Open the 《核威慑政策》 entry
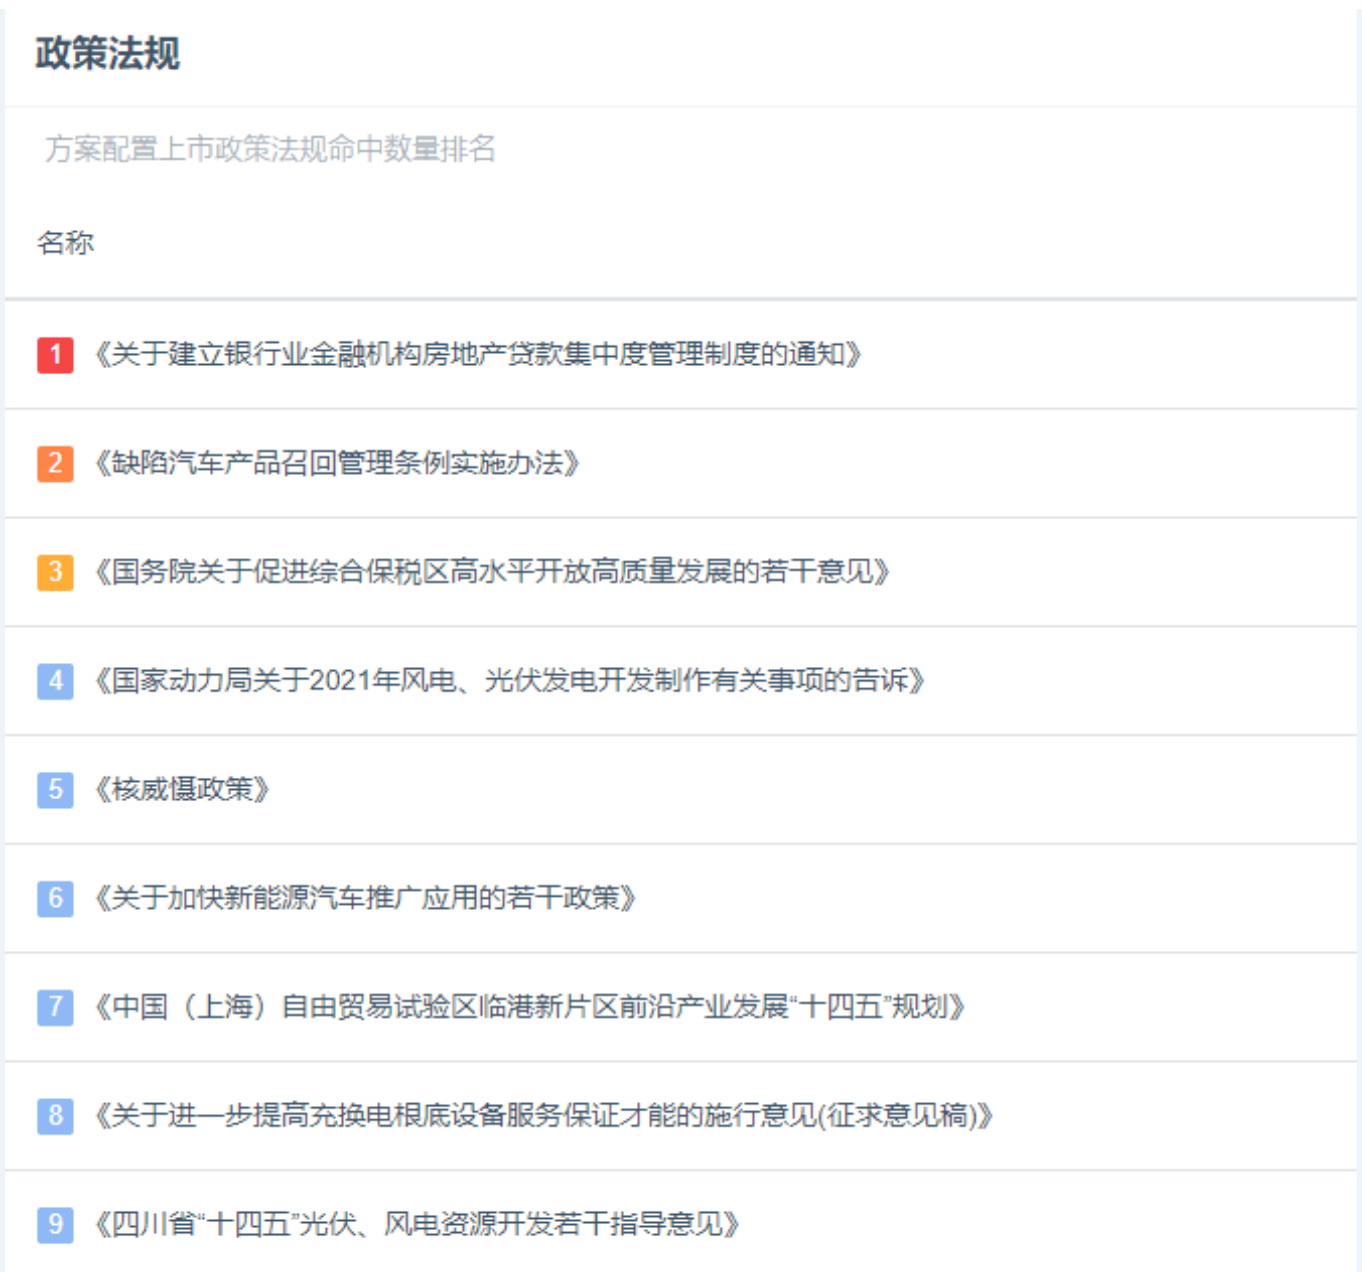This screenshot has height=1272, width=1362. [x=181, y=790]
